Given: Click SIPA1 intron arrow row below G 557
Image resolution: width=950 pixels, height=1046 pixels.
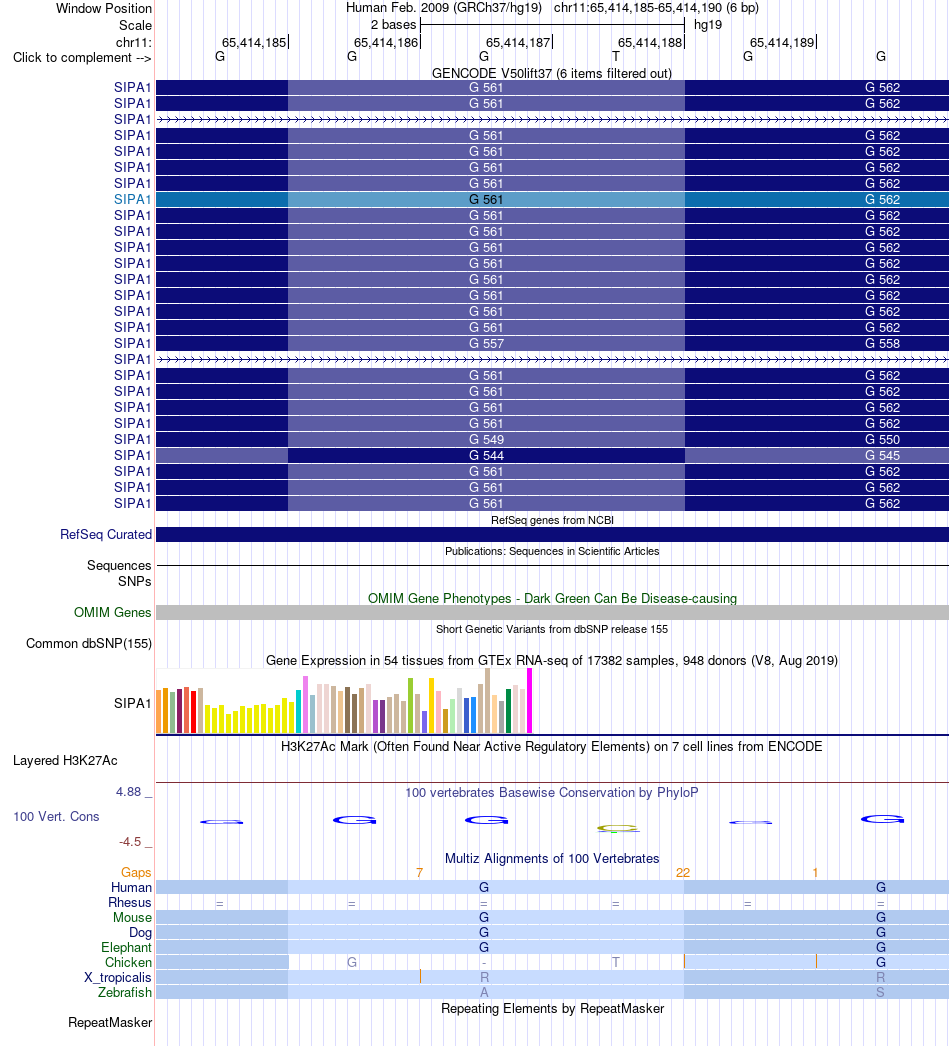Looking at the screenshot, I should pyautogui.click(x=552, y=360).
